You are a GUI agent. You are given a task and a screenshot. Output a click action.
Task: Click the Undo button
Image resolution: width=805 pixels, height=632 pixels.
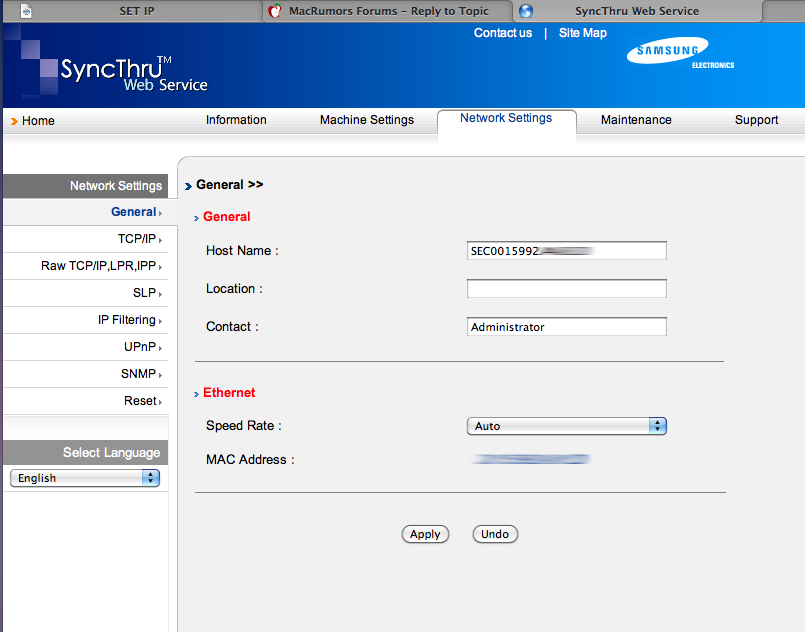coord(495,534)
